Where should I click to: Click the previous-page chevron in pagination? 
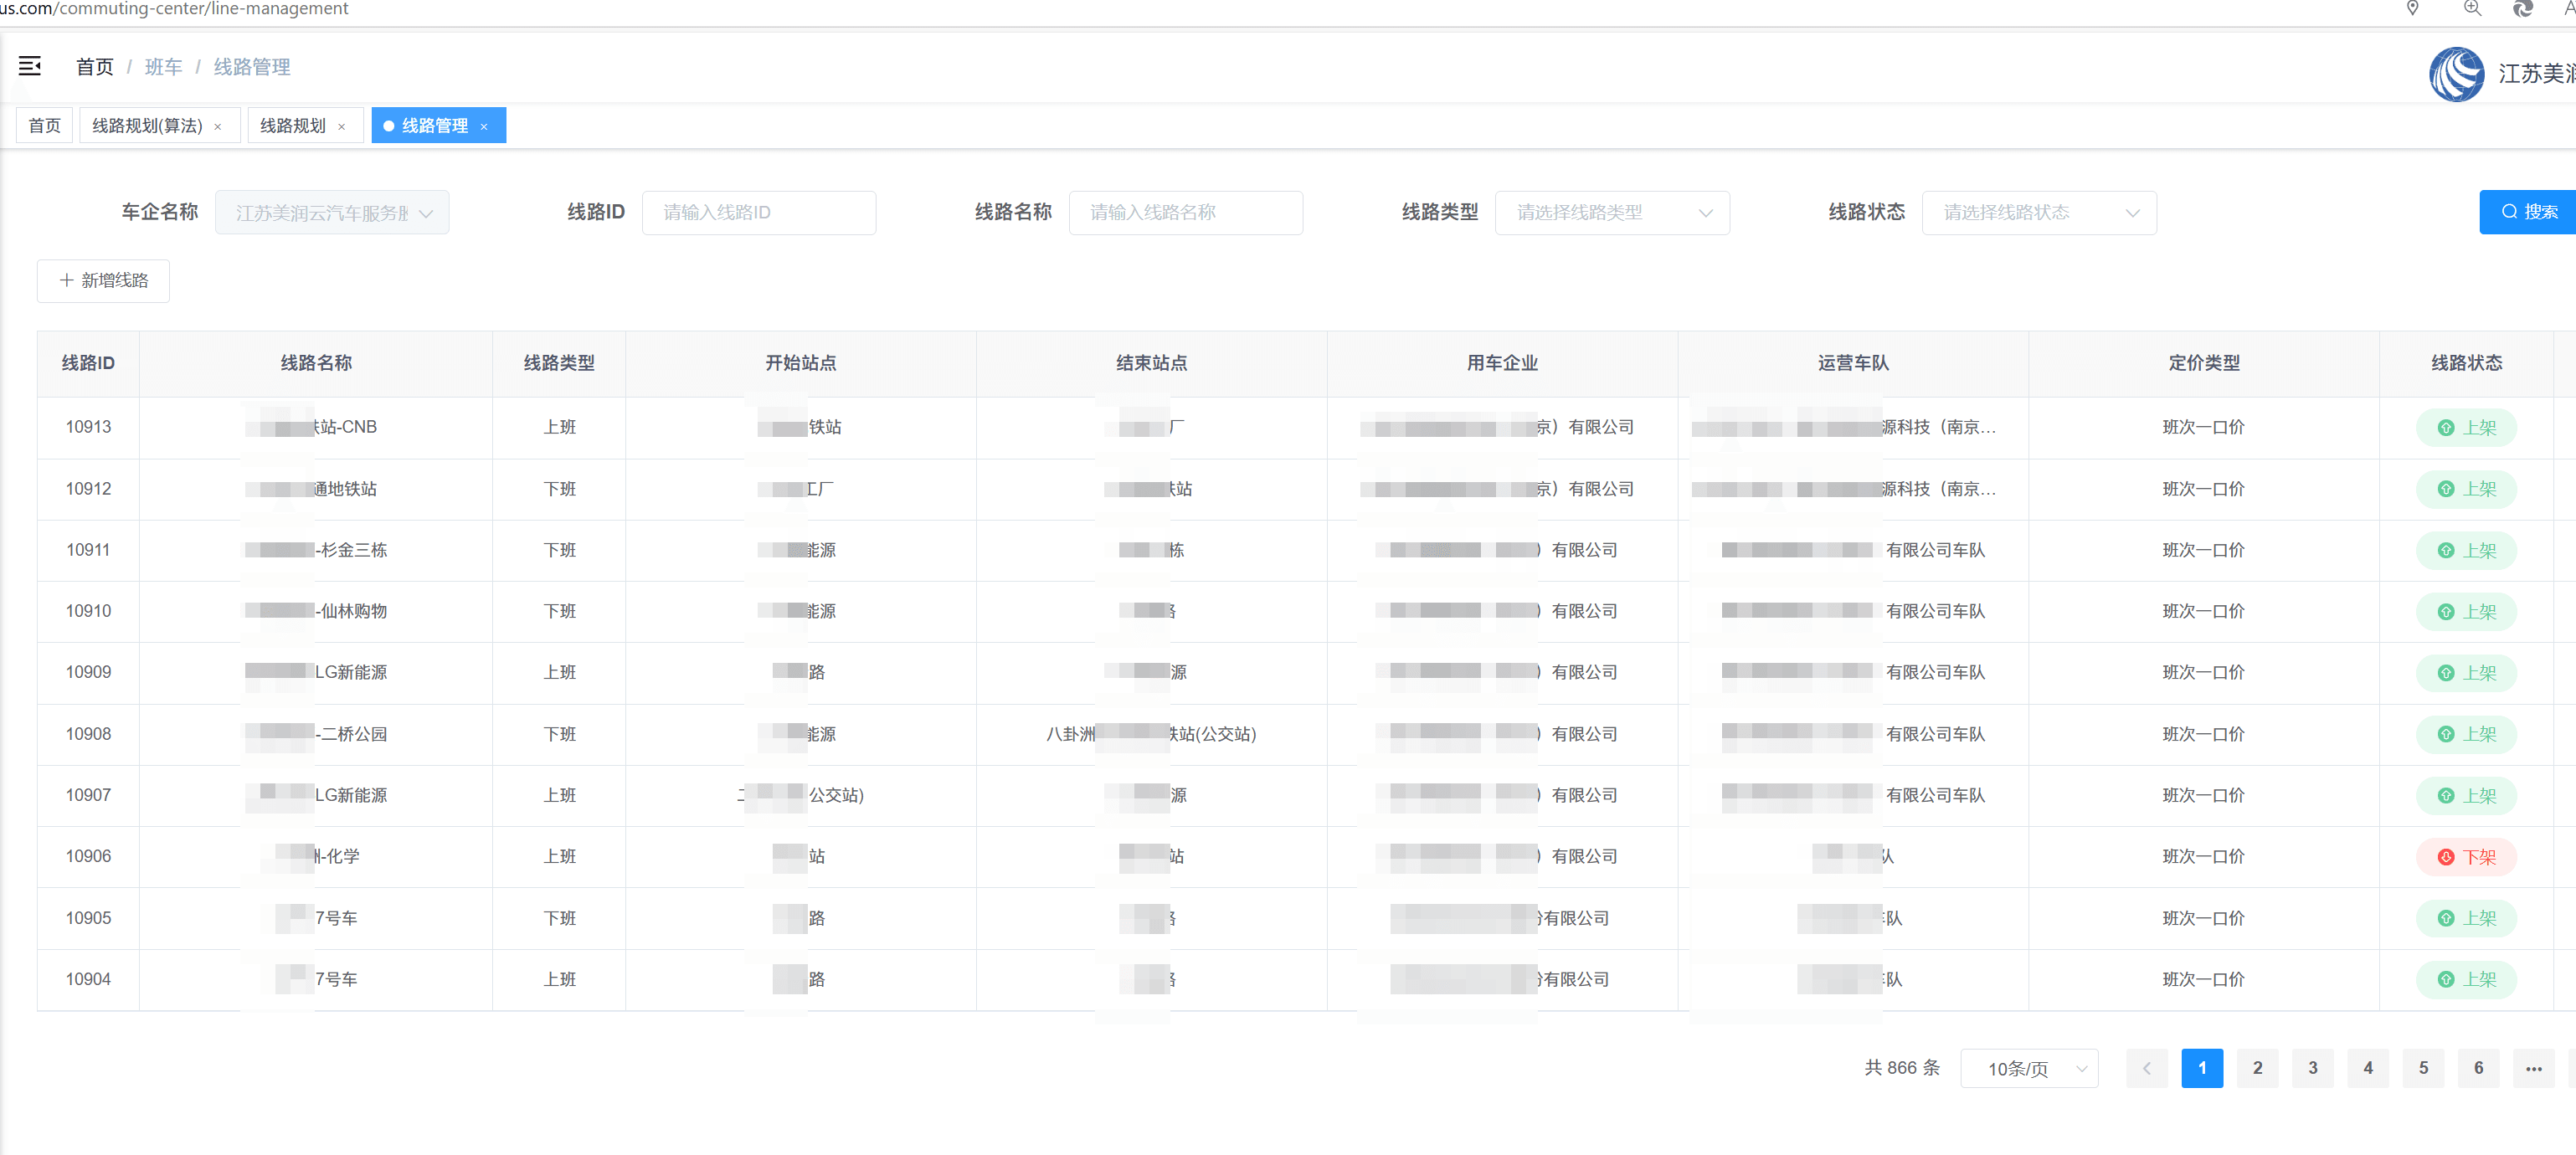point(2146,1068)
